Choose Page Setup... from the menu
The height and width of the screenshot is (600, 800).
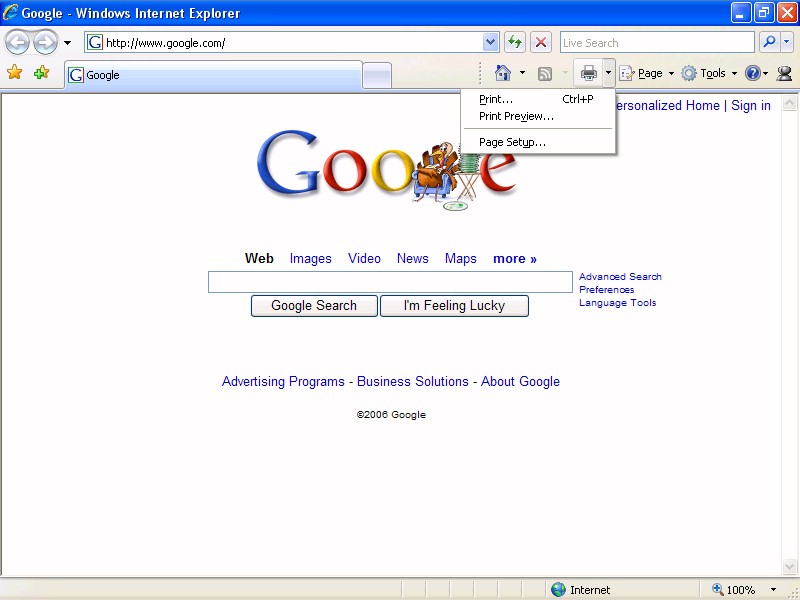[538, 142]
